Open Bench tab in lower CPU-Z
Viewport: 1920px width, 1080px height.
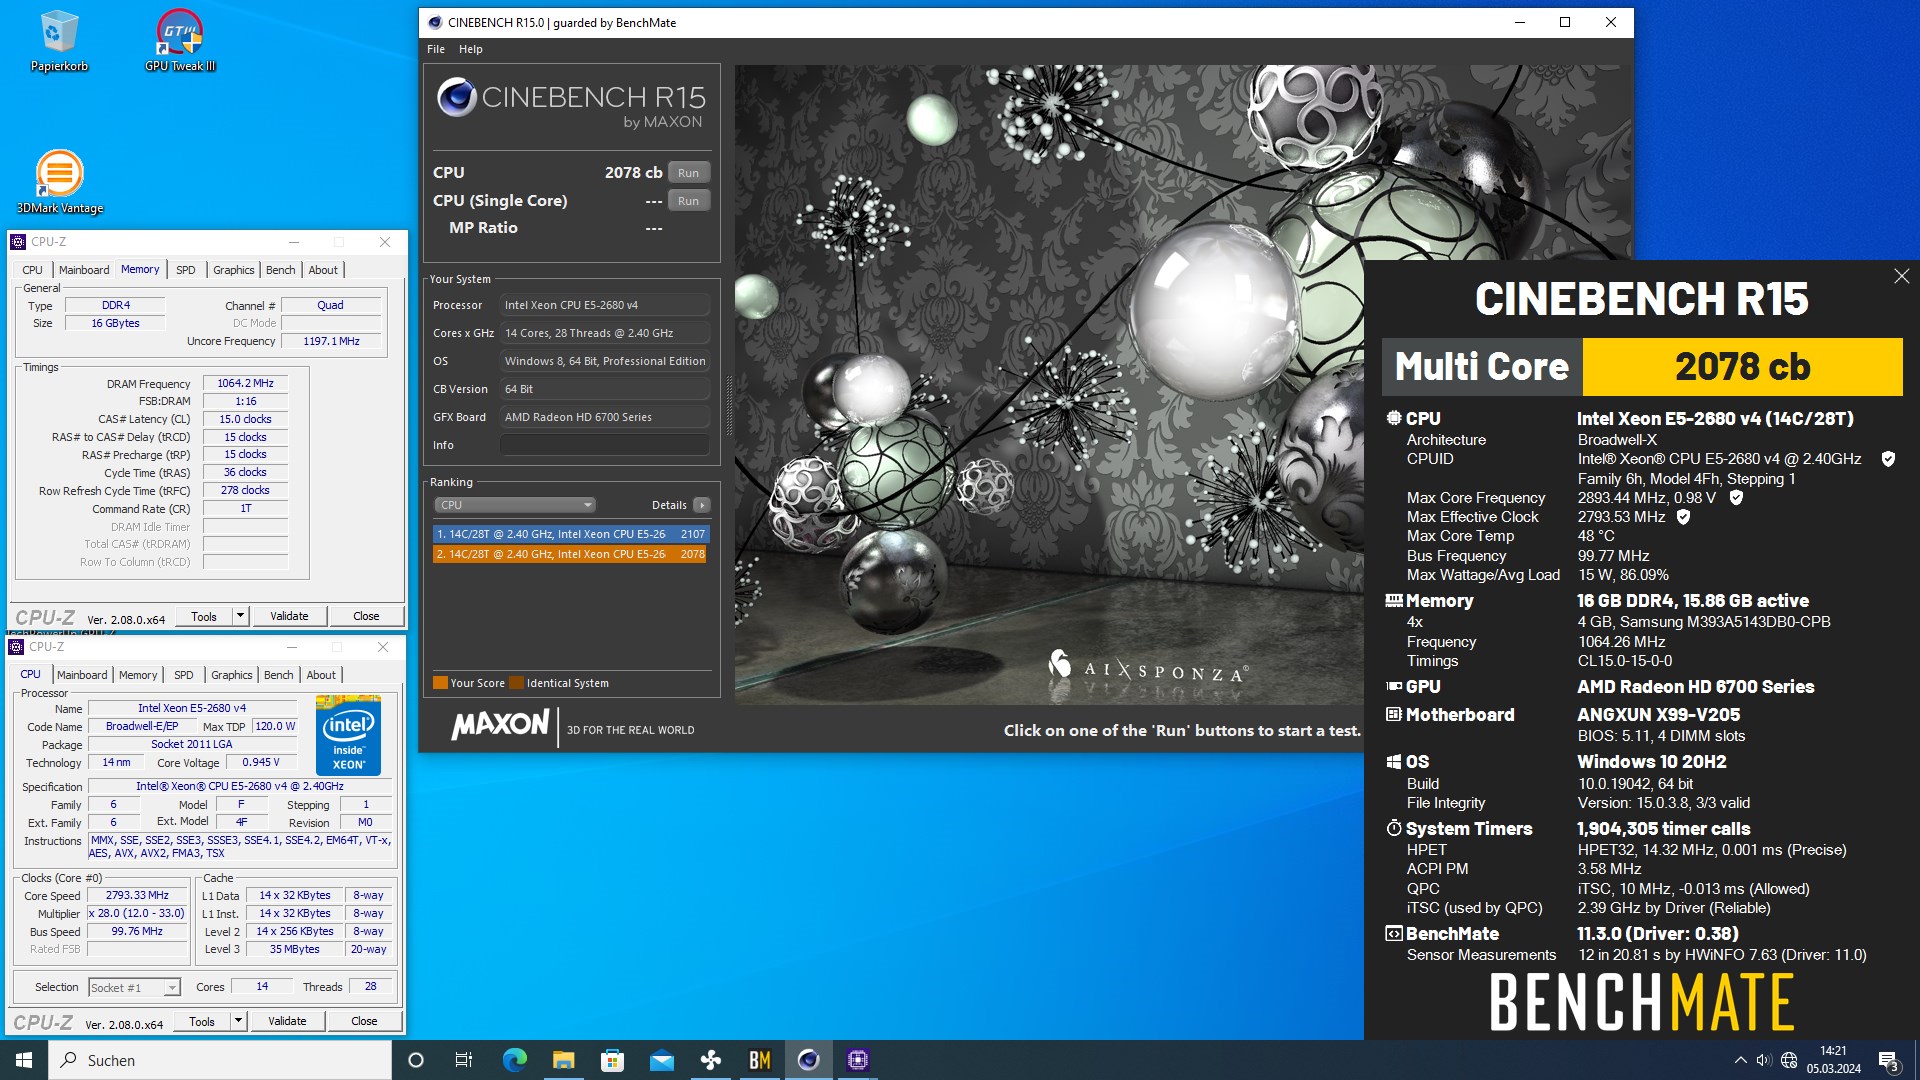pyautogui.click(x=279, y=675)
